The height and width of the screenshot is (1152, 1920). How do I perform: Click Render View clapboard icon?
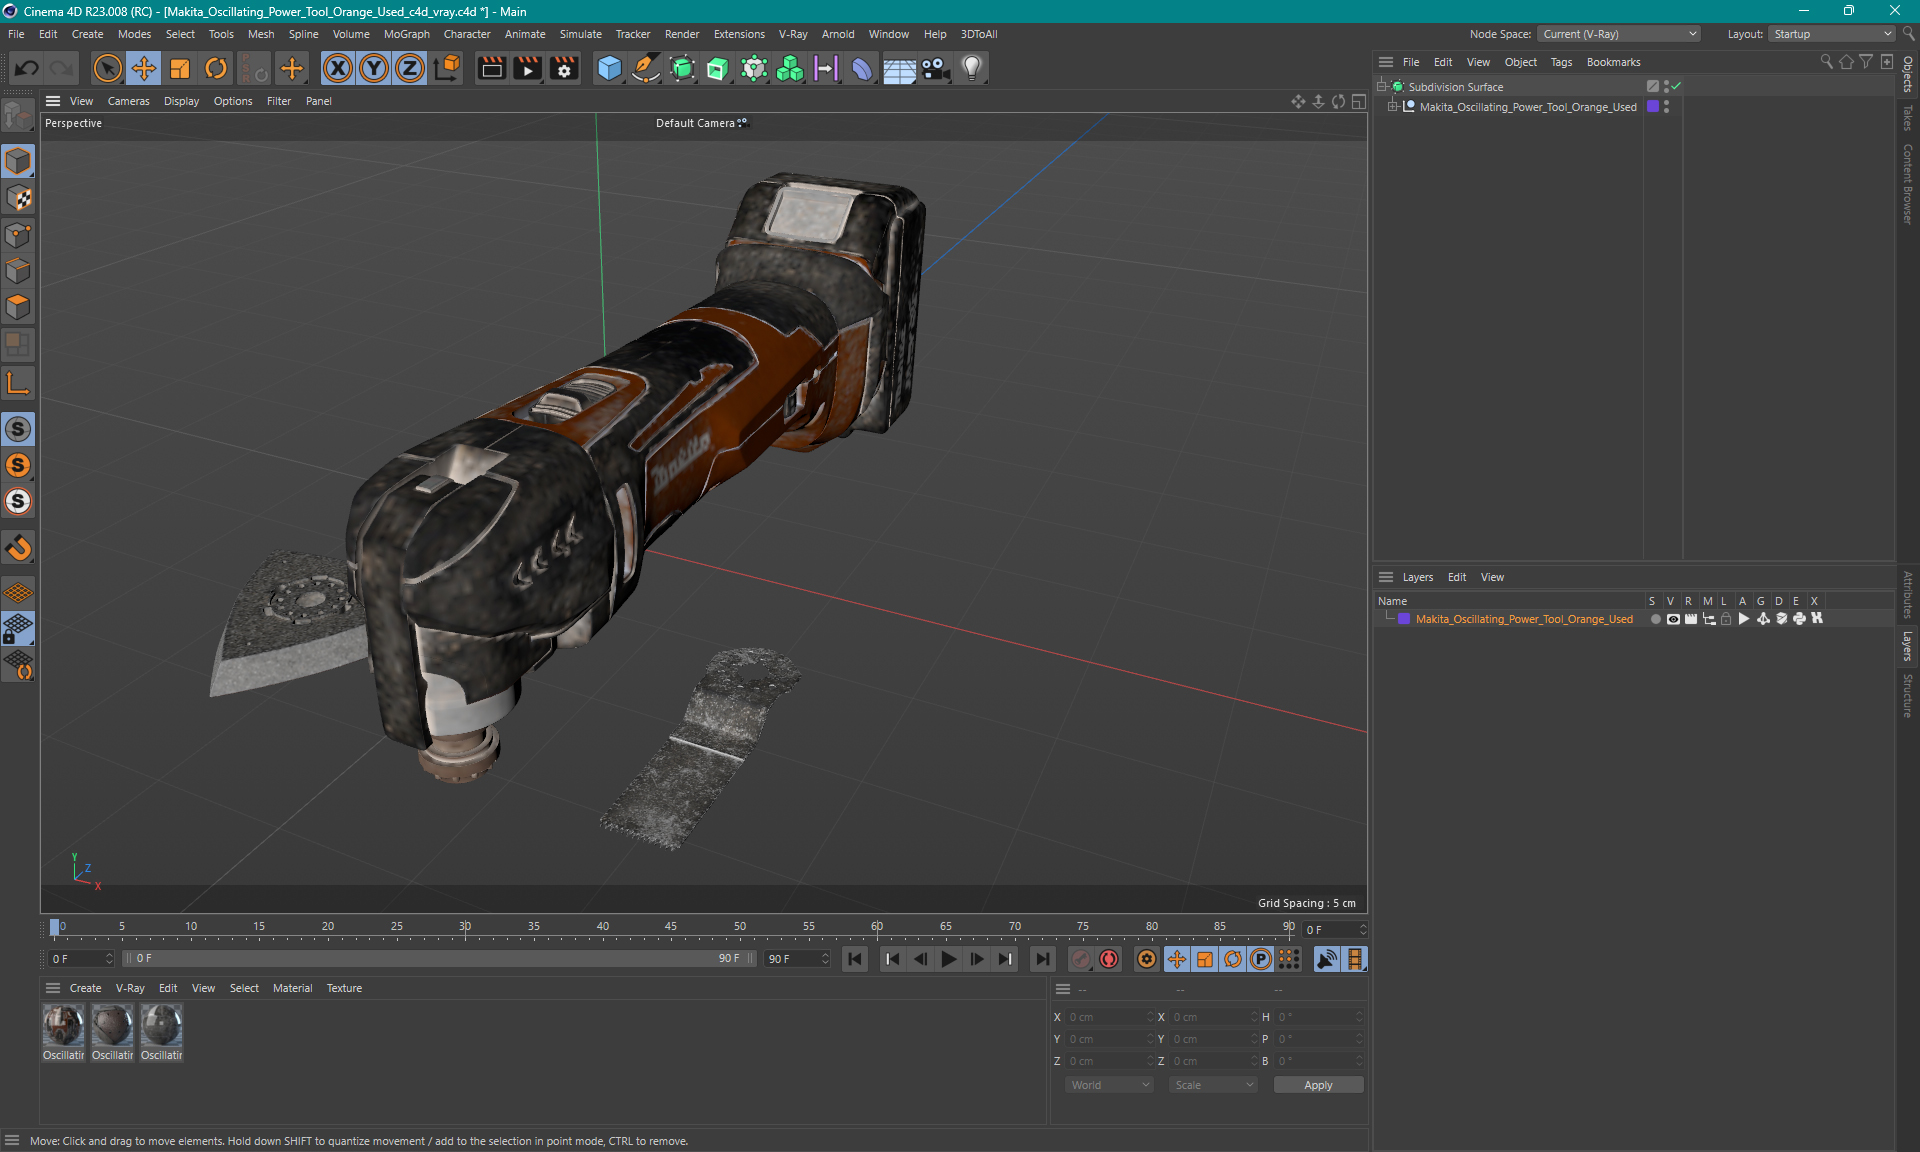click(x=491, y=68)
